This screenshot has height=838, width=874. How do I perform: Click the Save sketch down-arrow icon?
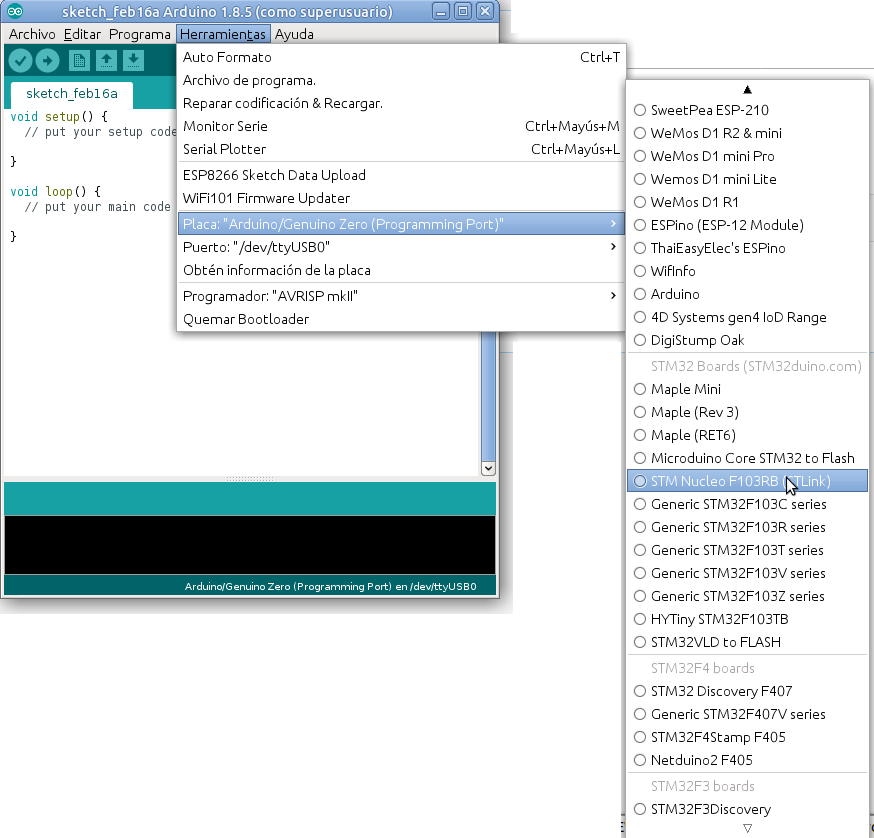pyautogui.click(x=133, y=60)
